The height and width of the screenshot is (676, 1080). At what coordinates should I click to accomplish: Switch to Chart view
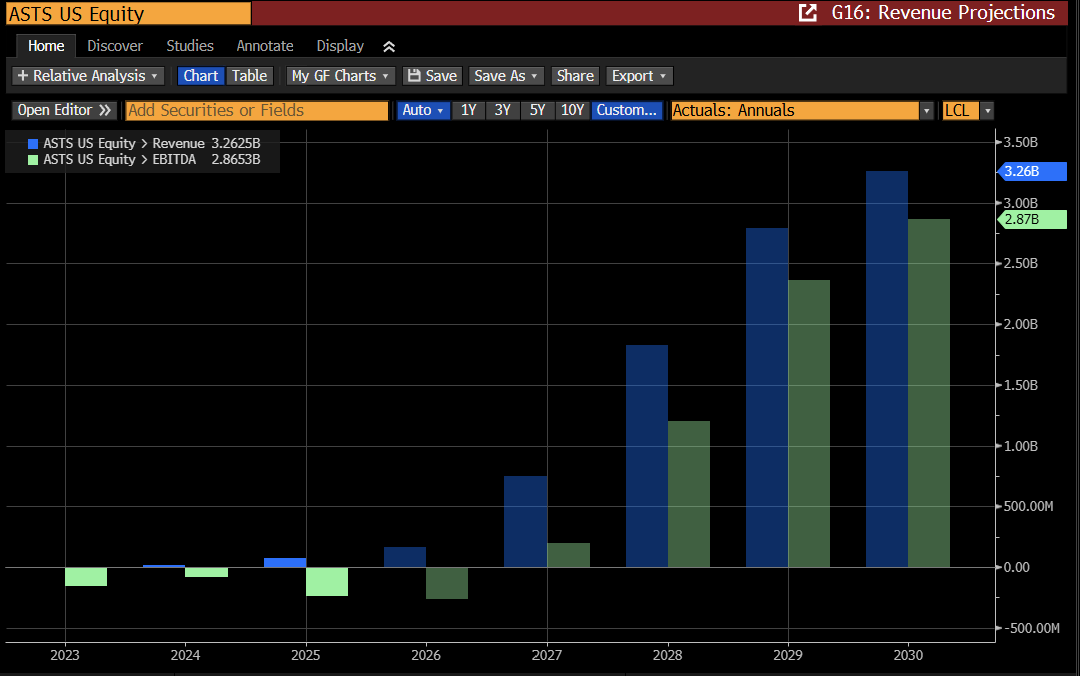pos(200,76)
